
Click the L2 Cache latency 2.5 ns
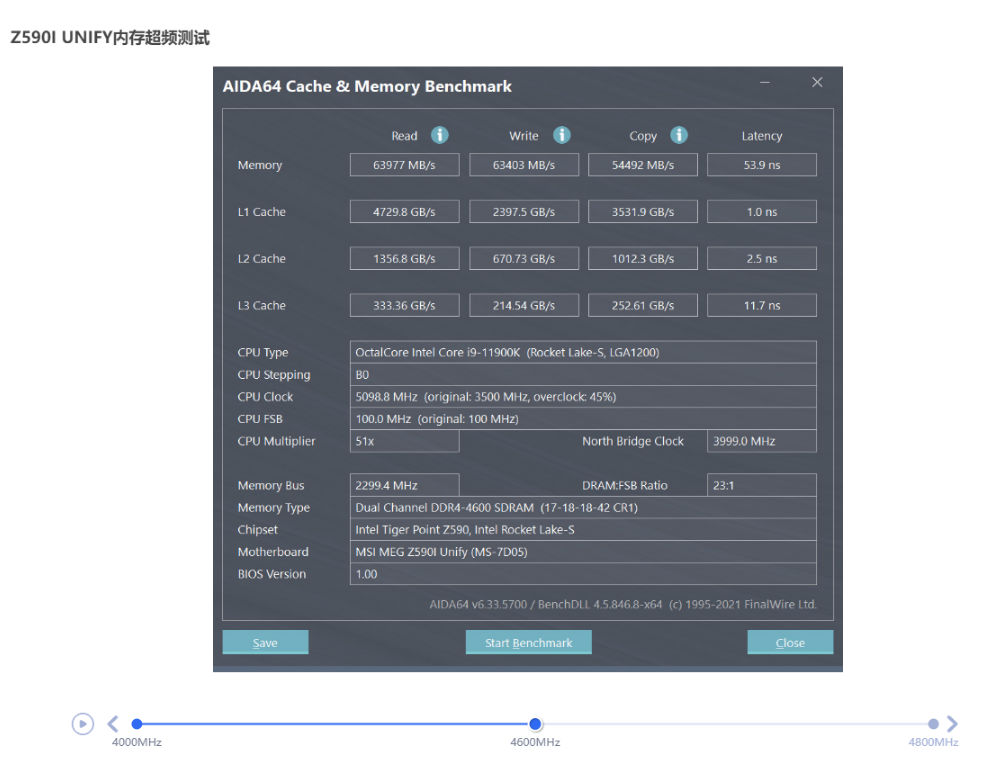[x=762, y=258]
